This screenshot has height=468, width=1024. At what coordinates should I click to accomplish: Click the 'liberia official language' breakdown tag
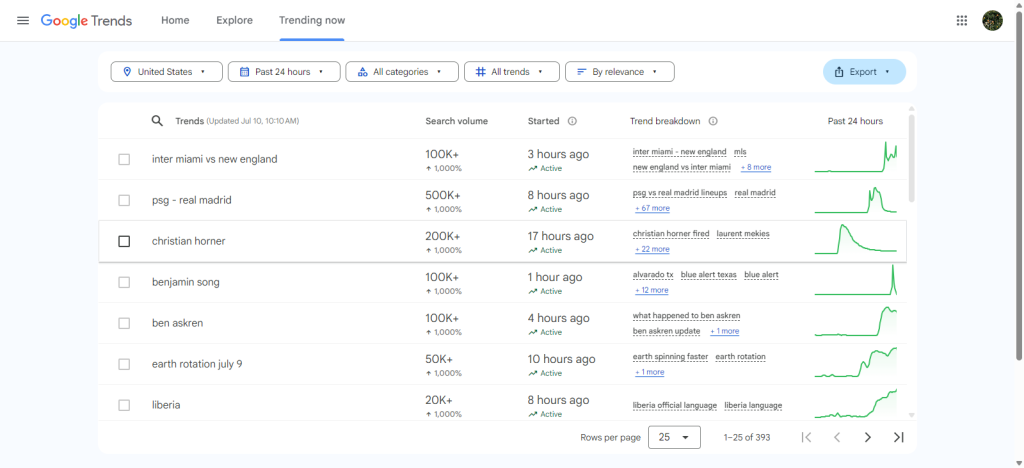pos(675,405)
